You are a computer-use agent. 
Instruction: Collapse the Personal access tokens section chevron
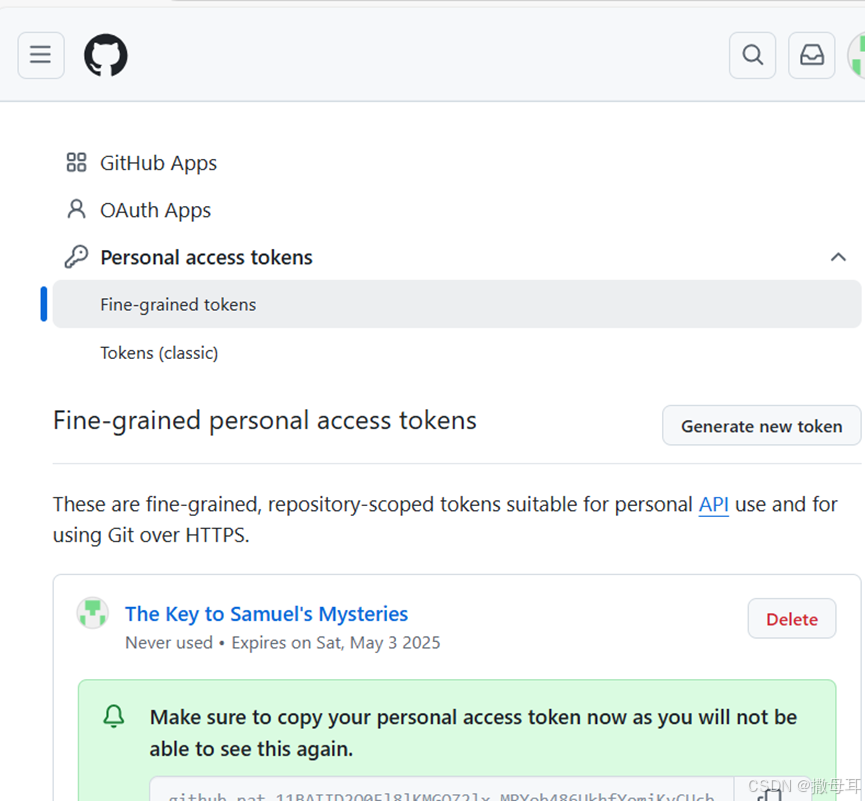pyautogui.click(x=838, y=257)
